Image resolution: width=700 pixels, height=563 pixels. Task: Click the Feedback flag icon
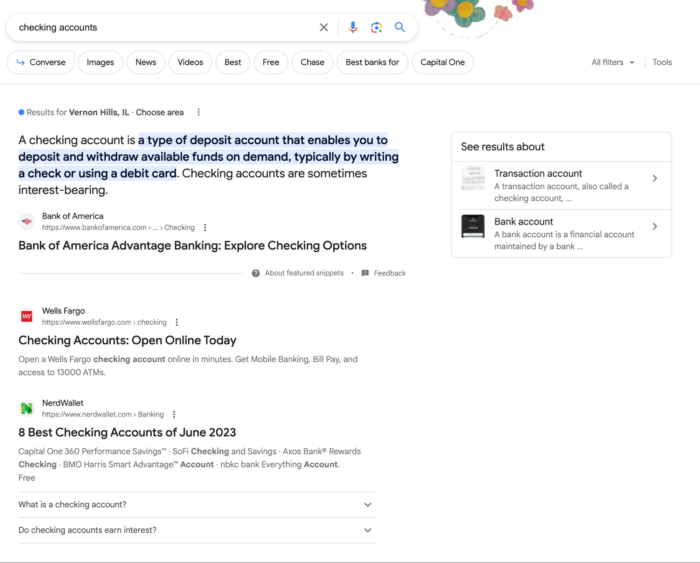click(365, 273)
